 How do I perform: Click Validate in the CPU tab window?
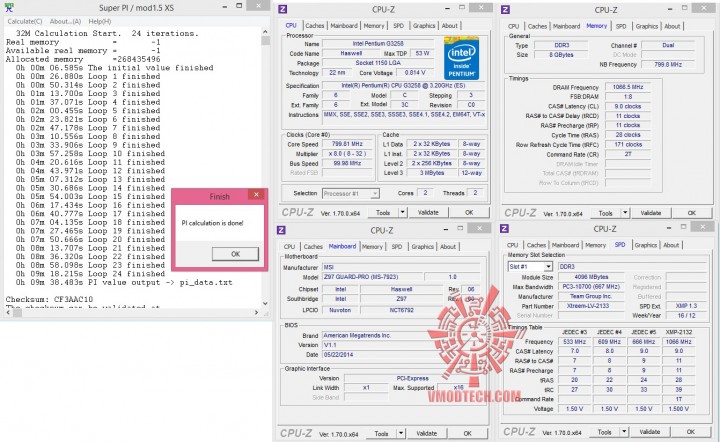(x=428, y=213)
